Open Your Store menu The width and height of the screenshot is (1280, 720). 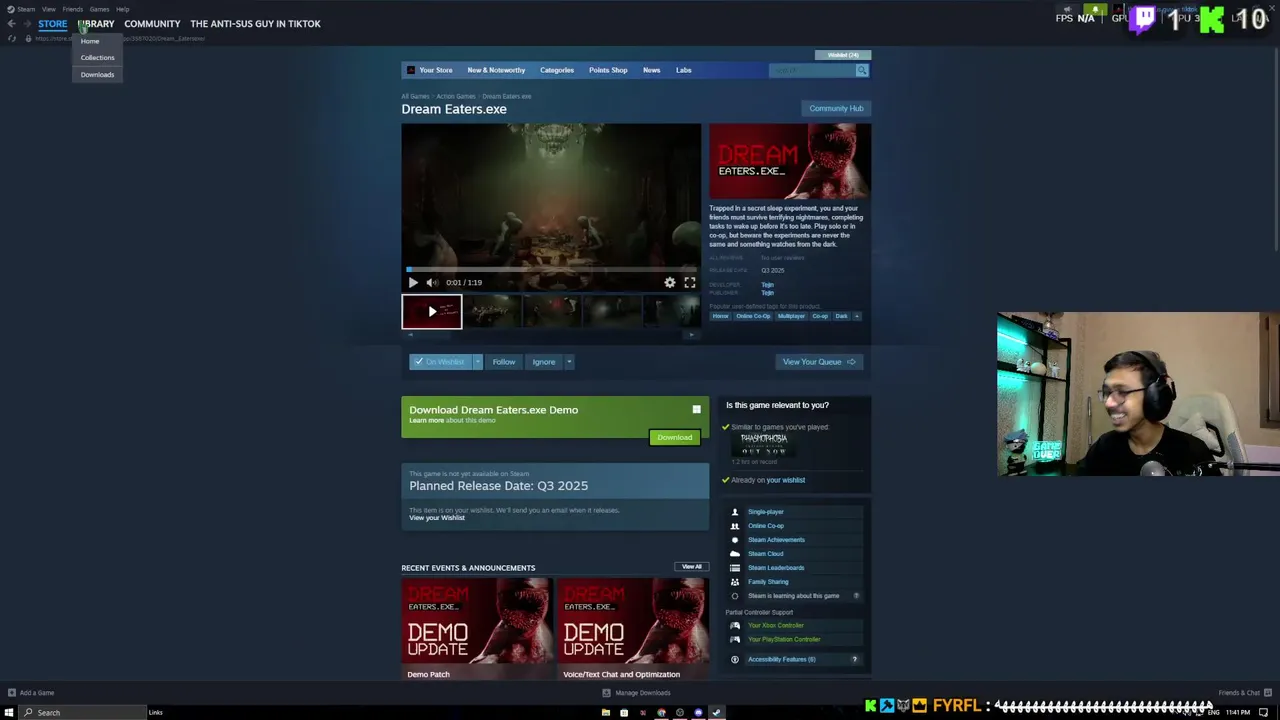click(x=436, y=70)
